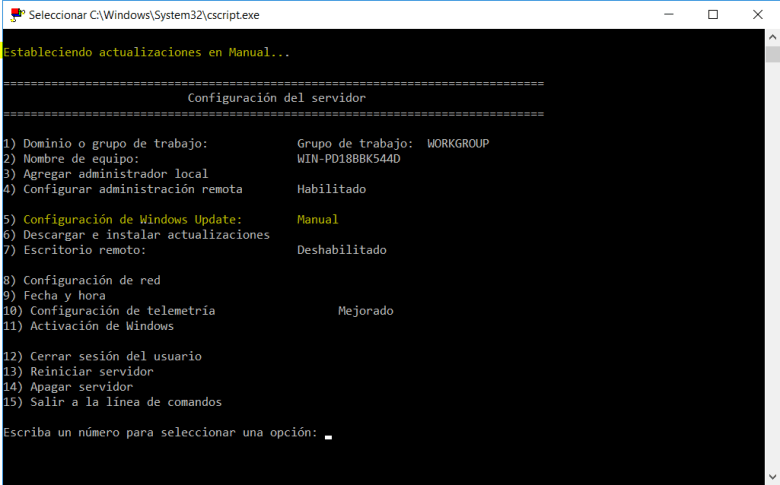Click option '7) Escritorio remoto:'

click(75, 250)
